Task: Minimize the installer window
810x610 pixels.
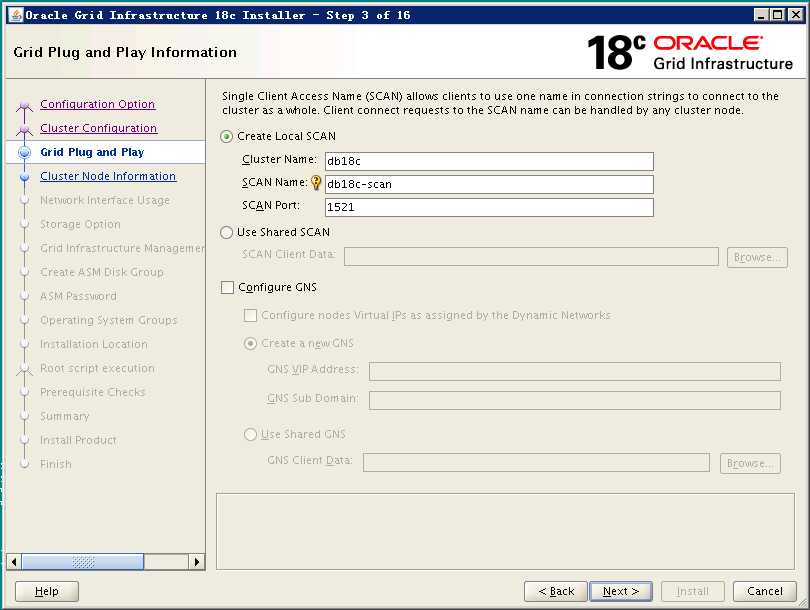Action: coord(761,15)
